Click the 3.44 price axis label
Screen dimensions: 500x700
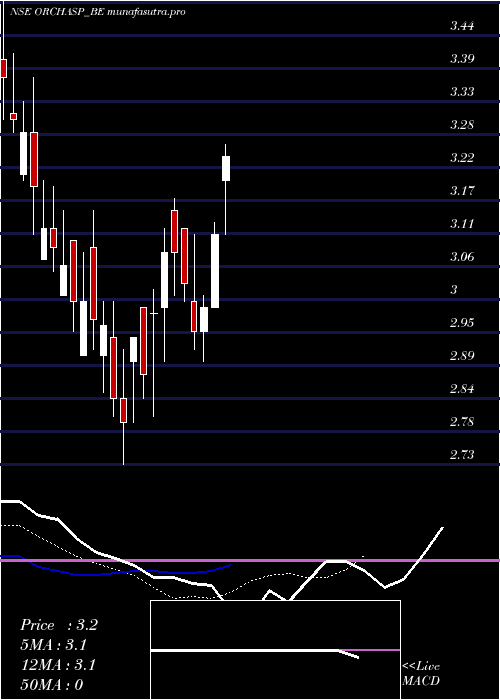point(462,26)
